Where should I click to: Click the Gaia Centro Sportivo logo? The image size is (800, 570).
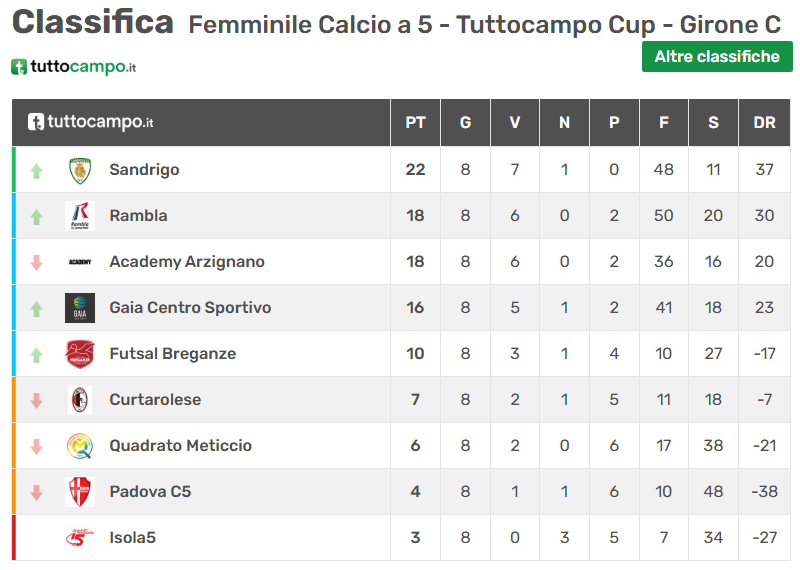80,308
